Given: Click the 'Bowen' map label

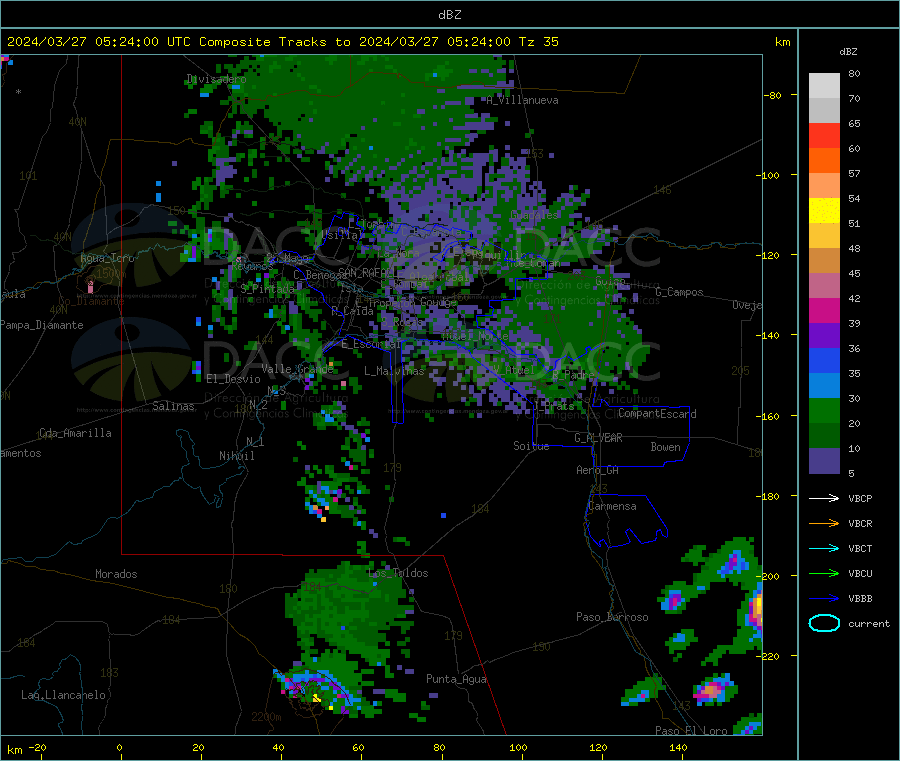Looking at the screenshot, I should (666, 447).
